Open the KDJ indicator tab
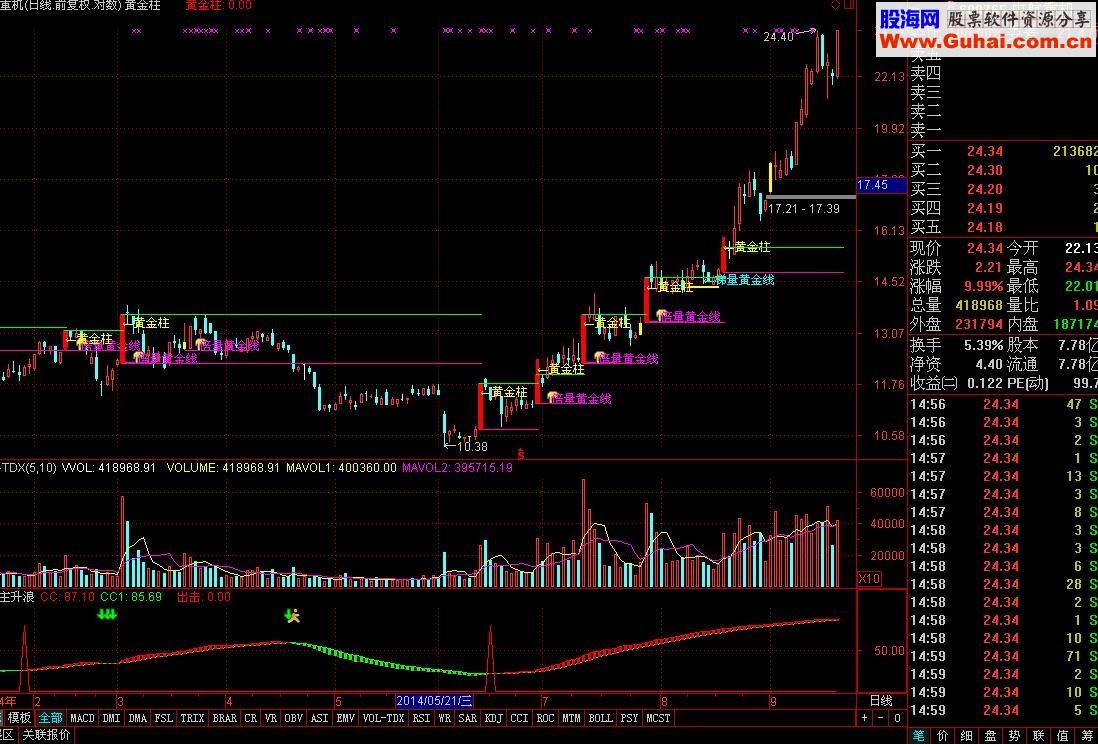The image size is (1098, 744). (494, 718)
